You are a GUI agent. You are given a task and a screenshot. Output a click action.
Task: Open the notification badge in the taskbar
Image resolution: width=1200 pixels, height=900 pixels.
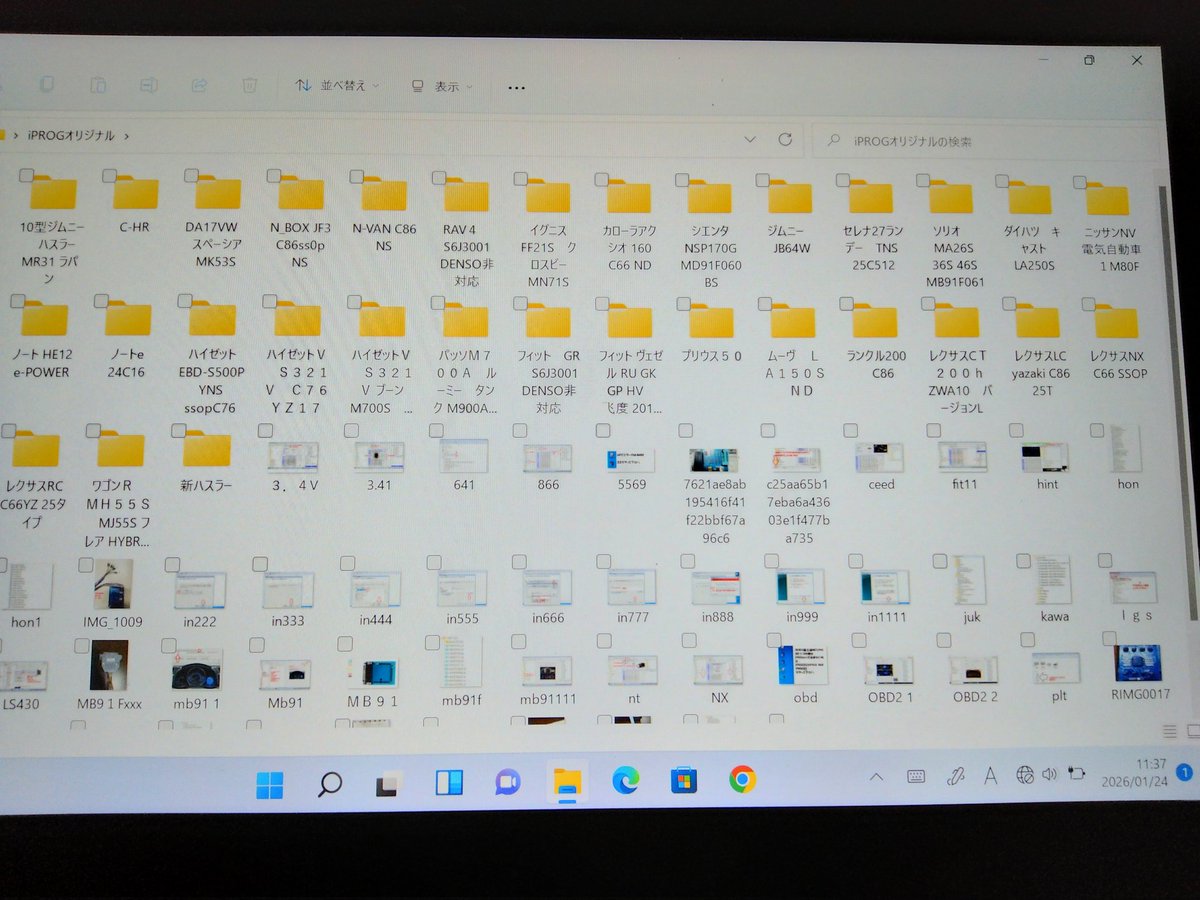tap(1185, 772)
